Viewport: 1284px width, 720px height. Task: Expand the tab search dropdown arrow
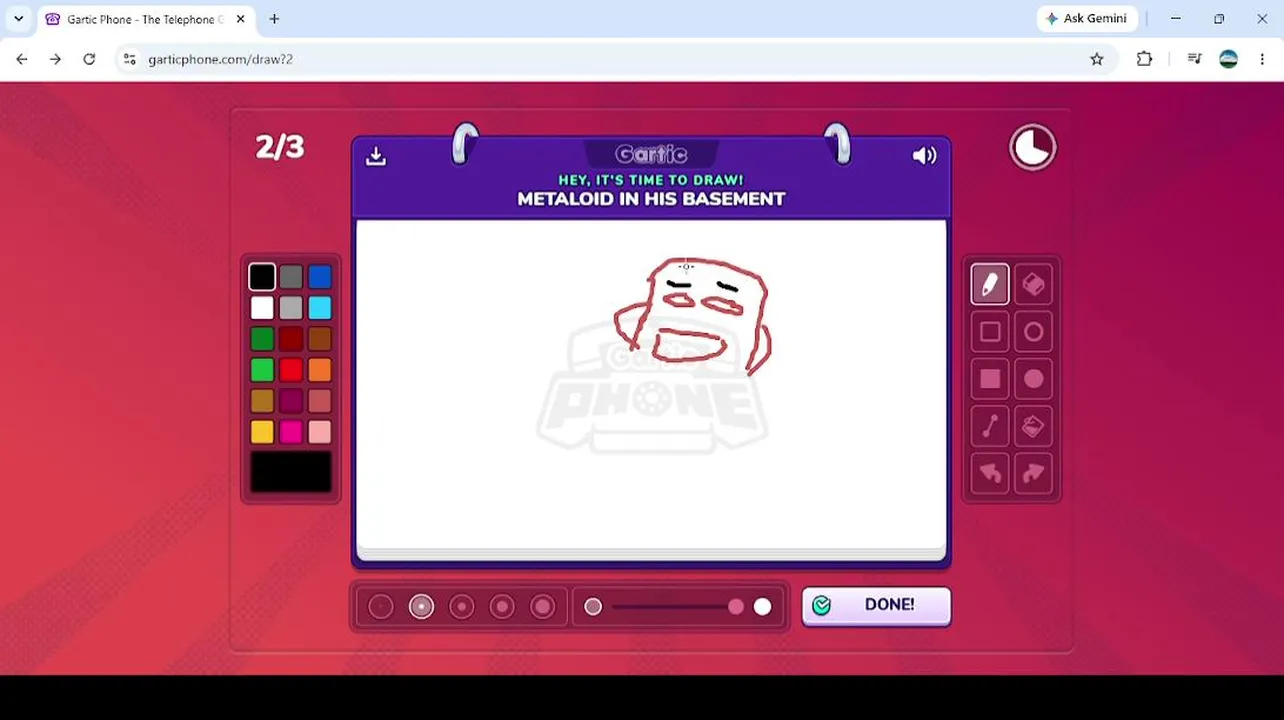pos(18,19)
